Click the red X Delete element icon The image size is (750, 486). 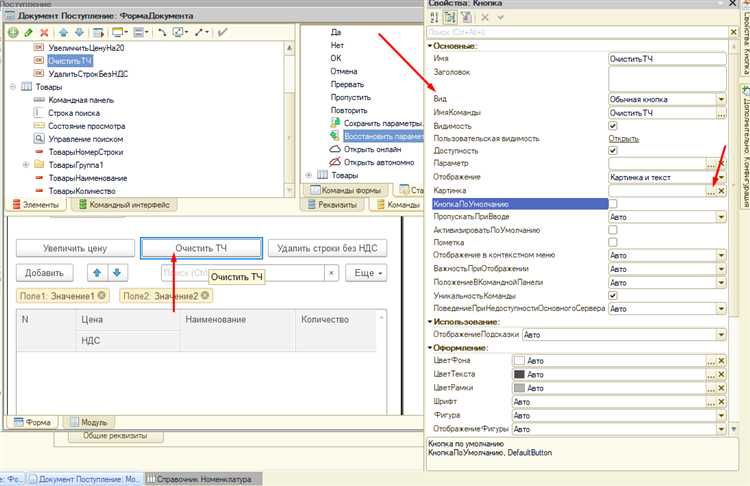44,33
